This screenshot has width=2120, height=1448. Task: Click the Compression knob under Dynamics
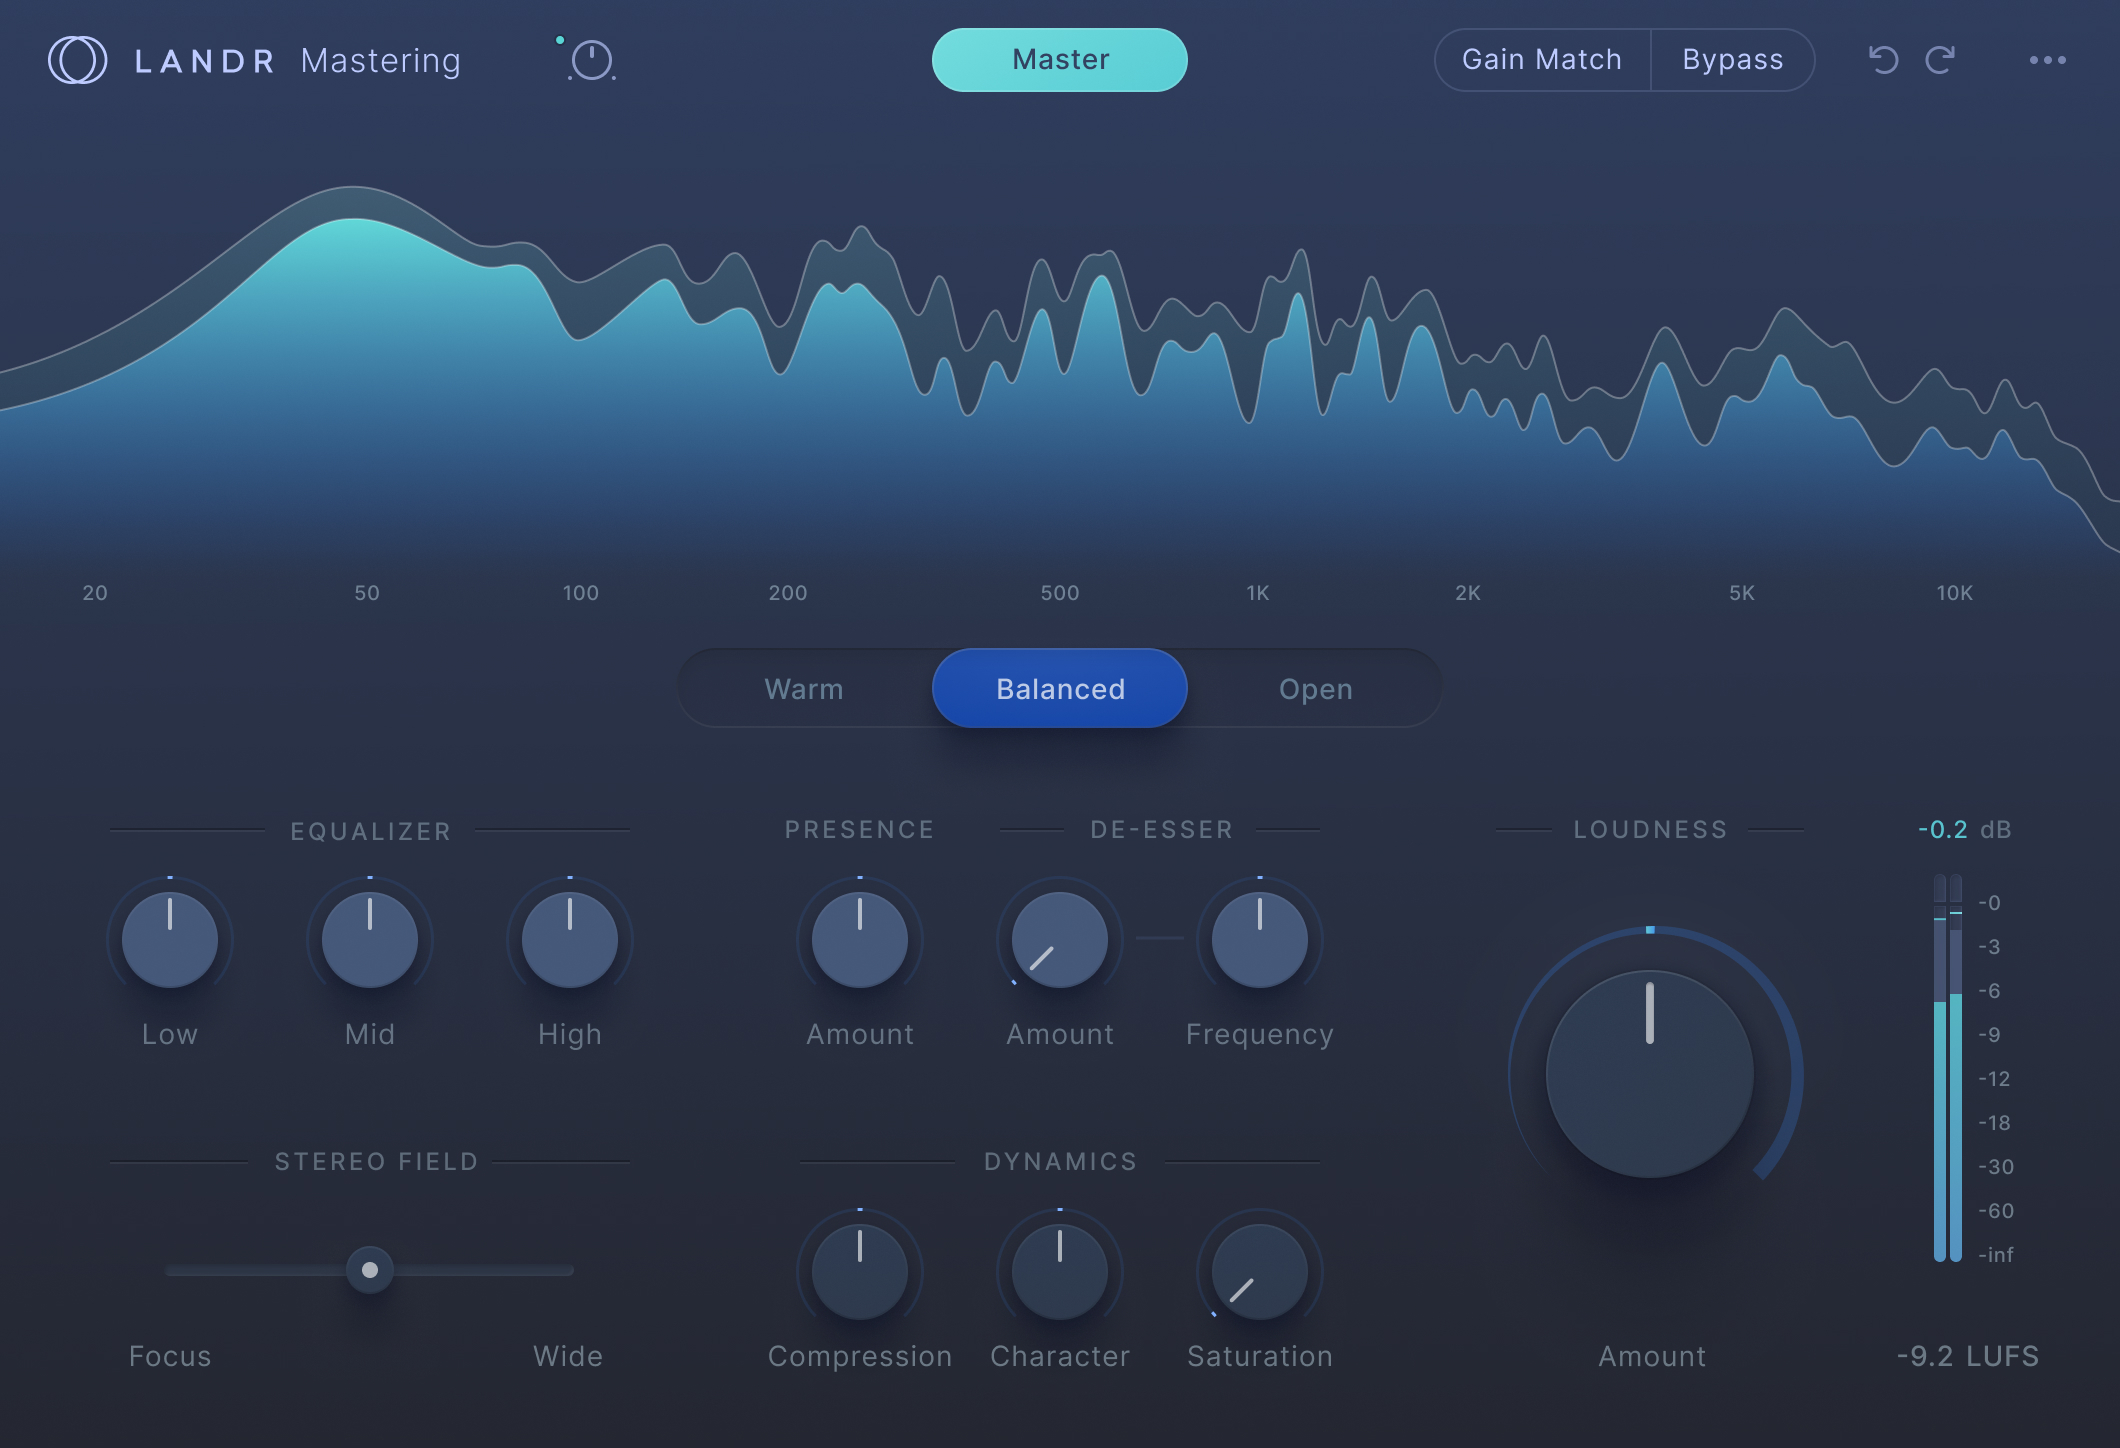click(x=859, y=1270)
